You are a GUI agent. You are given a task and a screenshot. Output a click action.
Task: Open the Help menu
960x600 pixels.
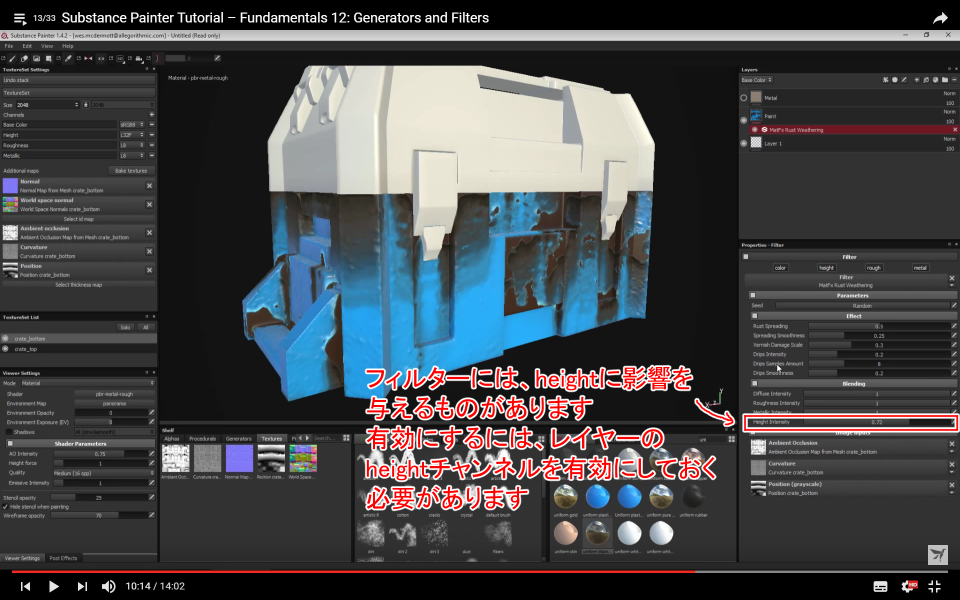click(68, 46)
